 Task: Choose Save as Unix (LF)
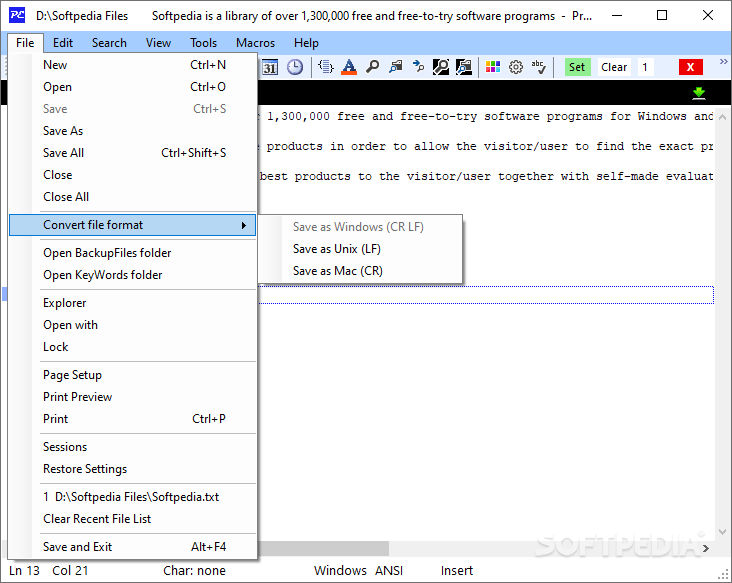(x=360, y=249)
